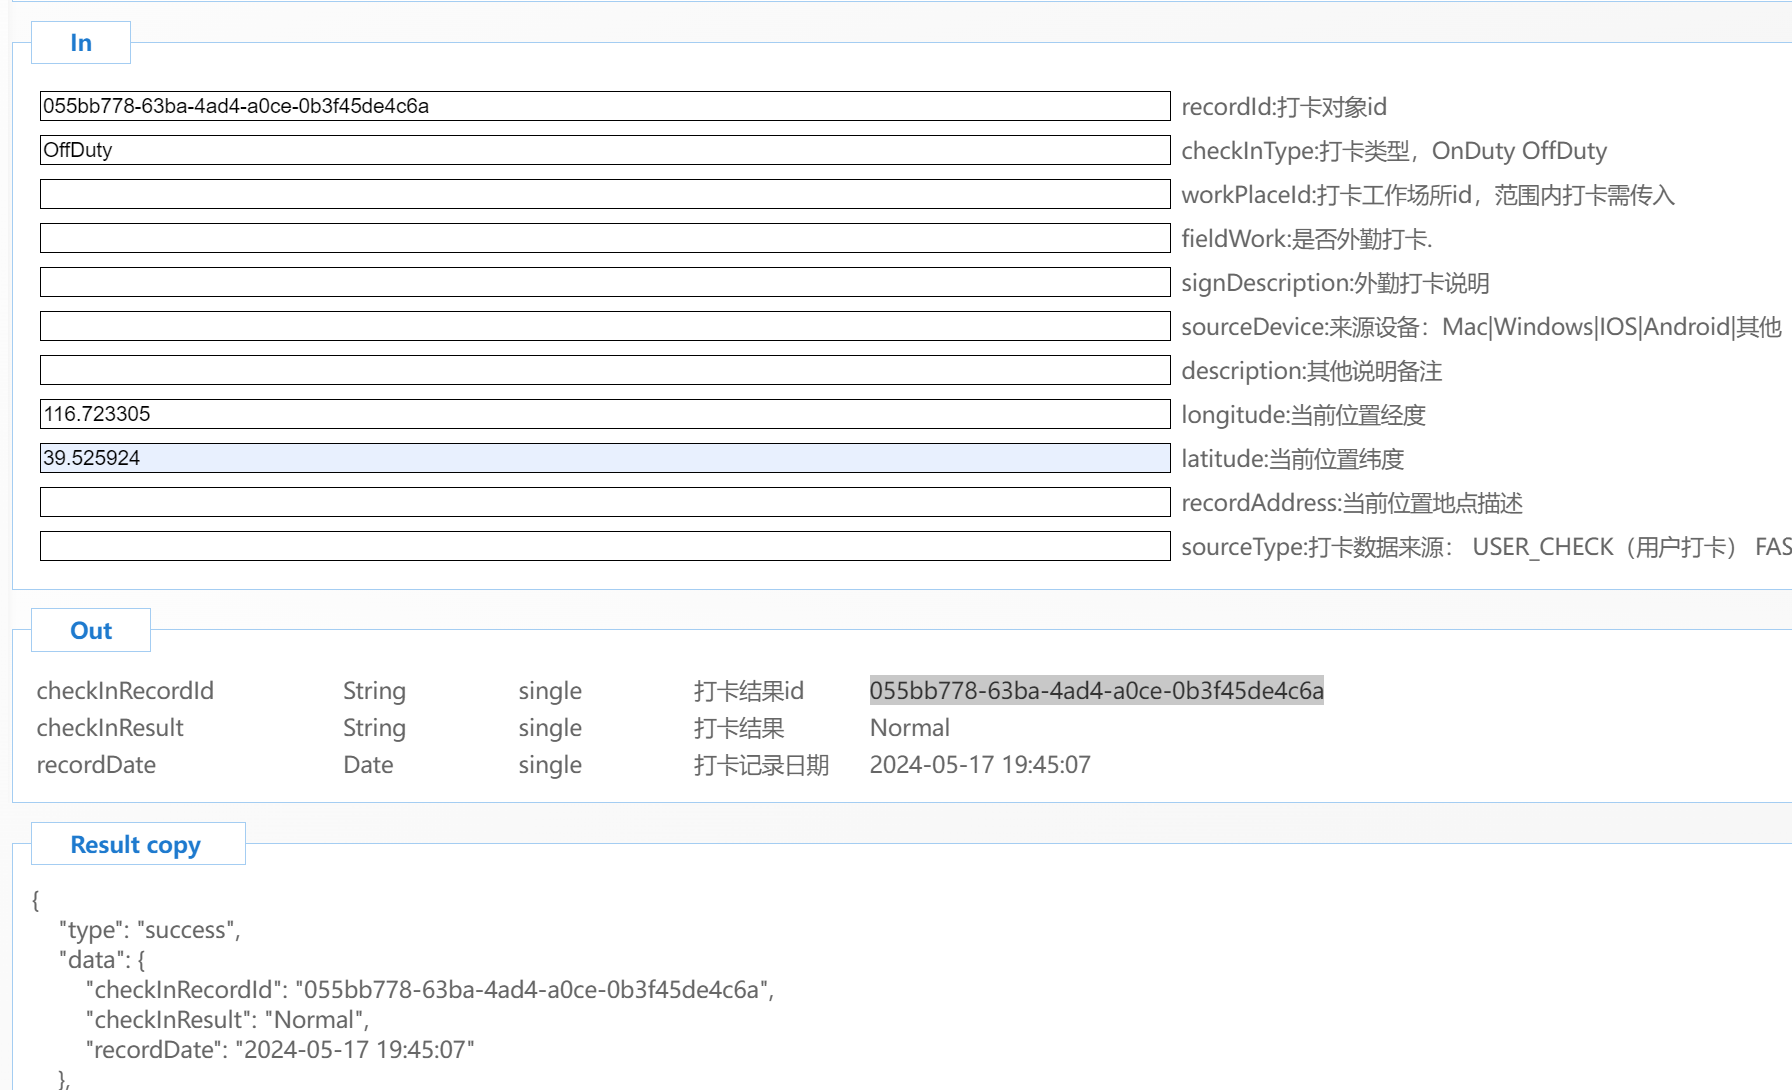
Task: Click the recordId input field
Action: [605, 106]
